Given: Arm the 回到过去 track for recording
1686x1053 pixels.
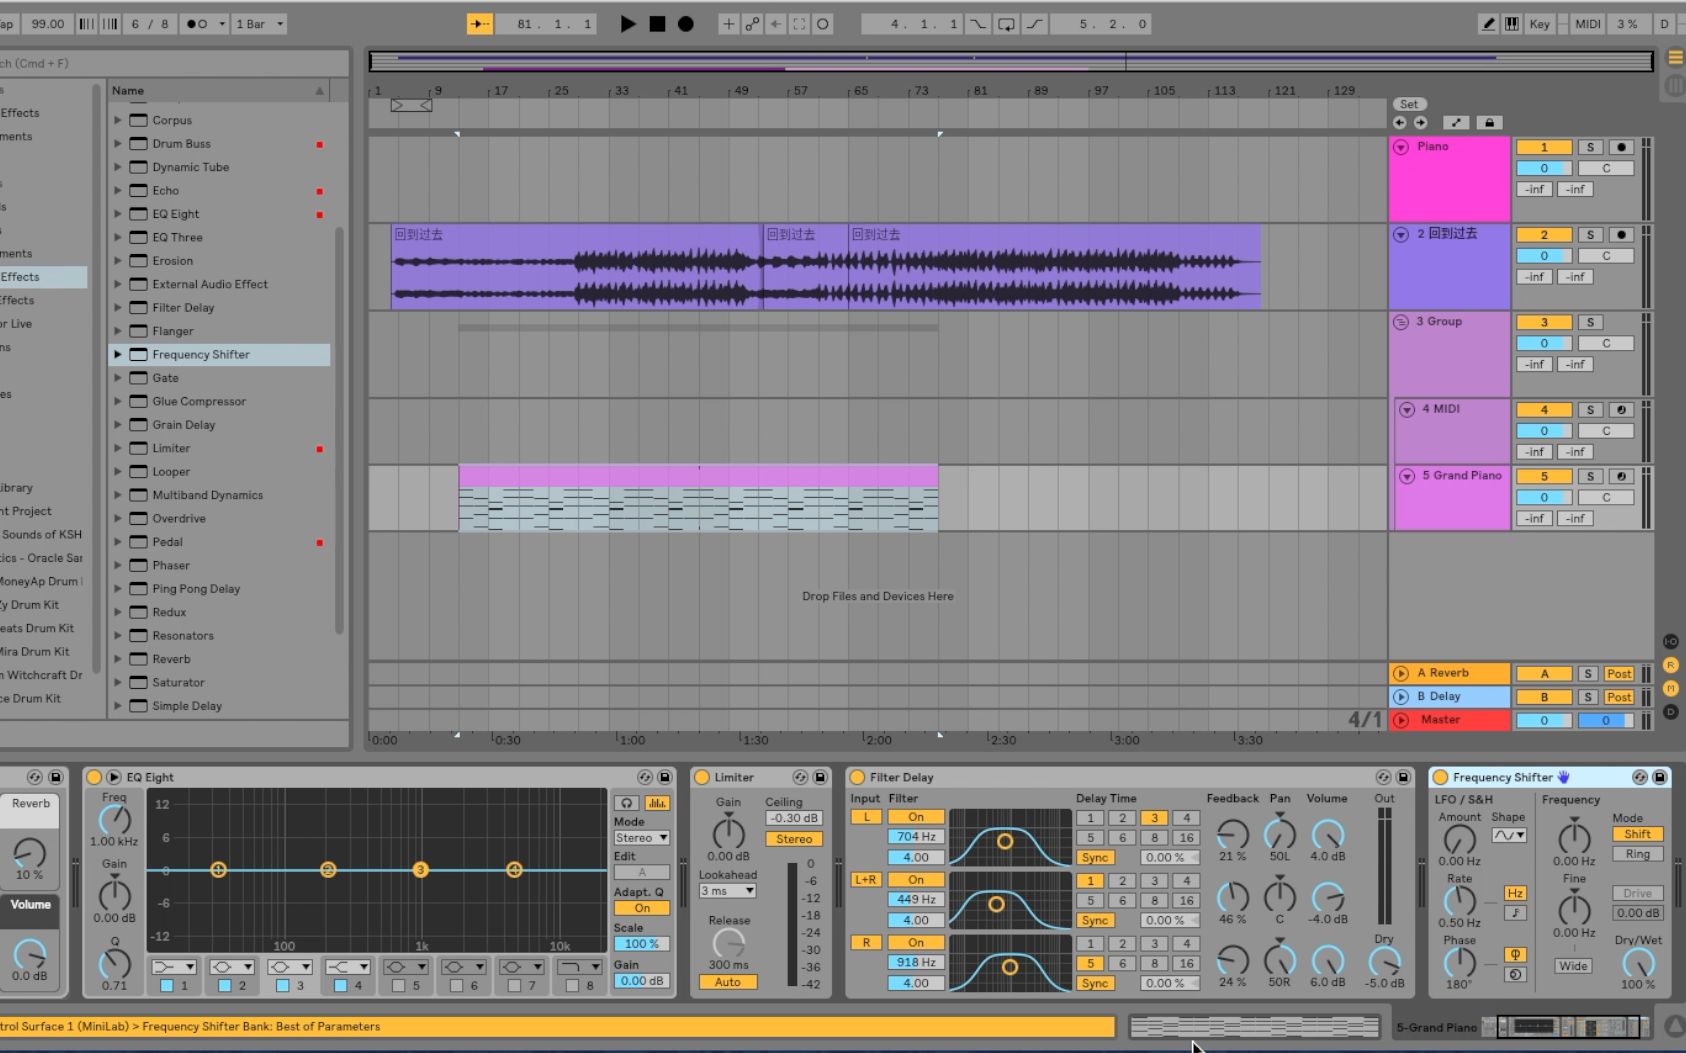Looking at the screenshot, I should [x=1621, y=234].
